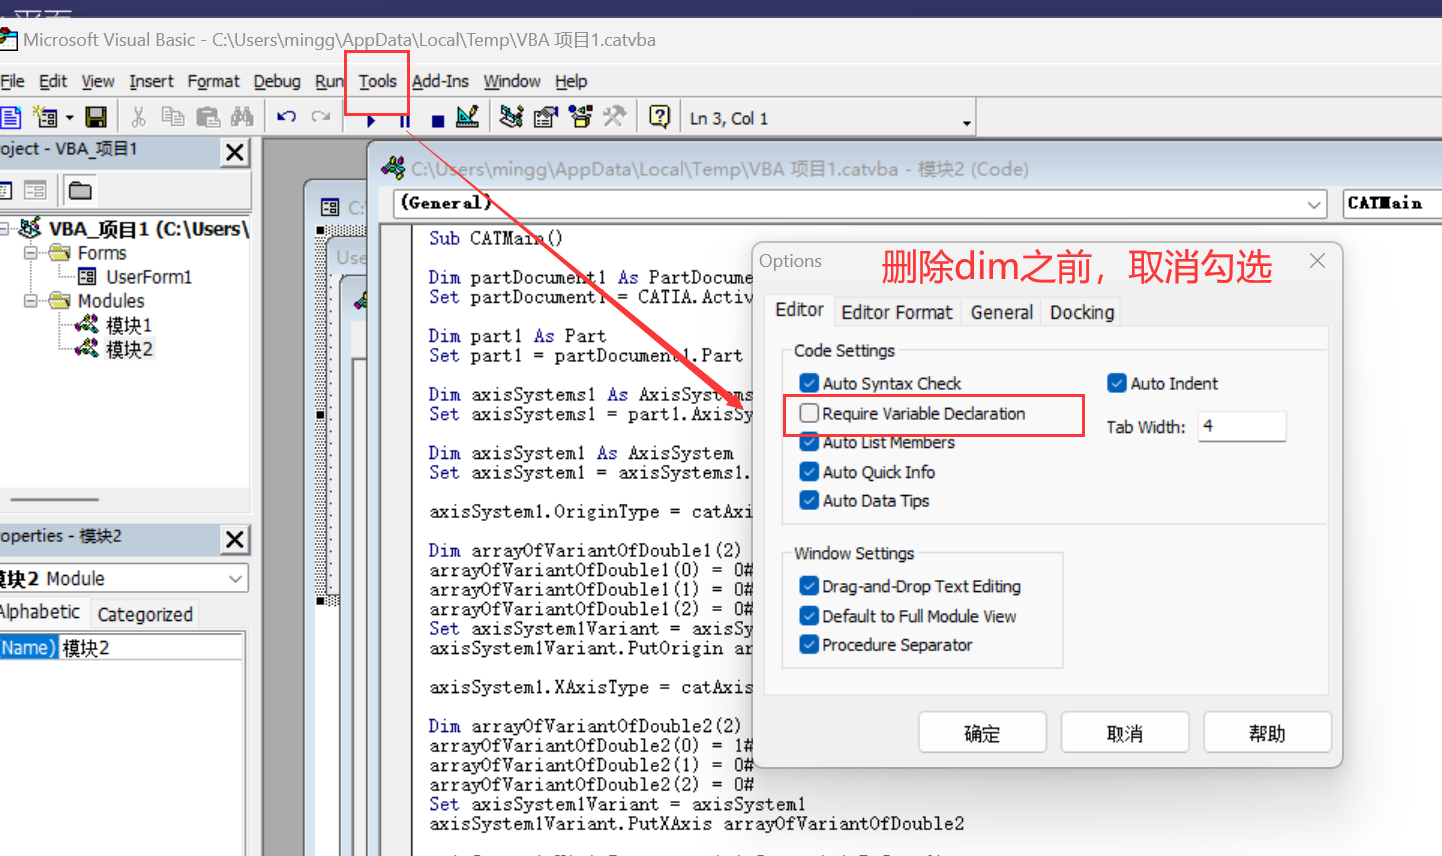The image size is (1442, 856).
Task: Select UserForm1 in project tree
Action: coord(148,277)
